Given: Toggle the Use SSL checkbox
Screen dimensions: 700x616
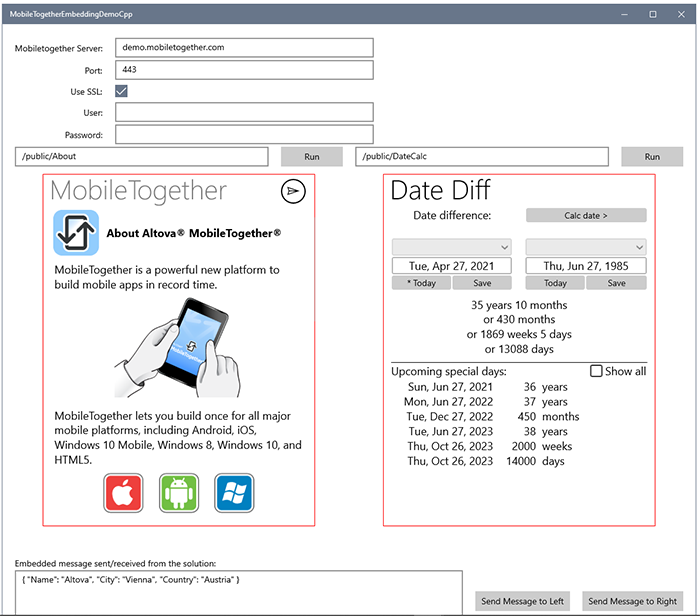Looking at the screenshot, I should (x=122, y=91).
